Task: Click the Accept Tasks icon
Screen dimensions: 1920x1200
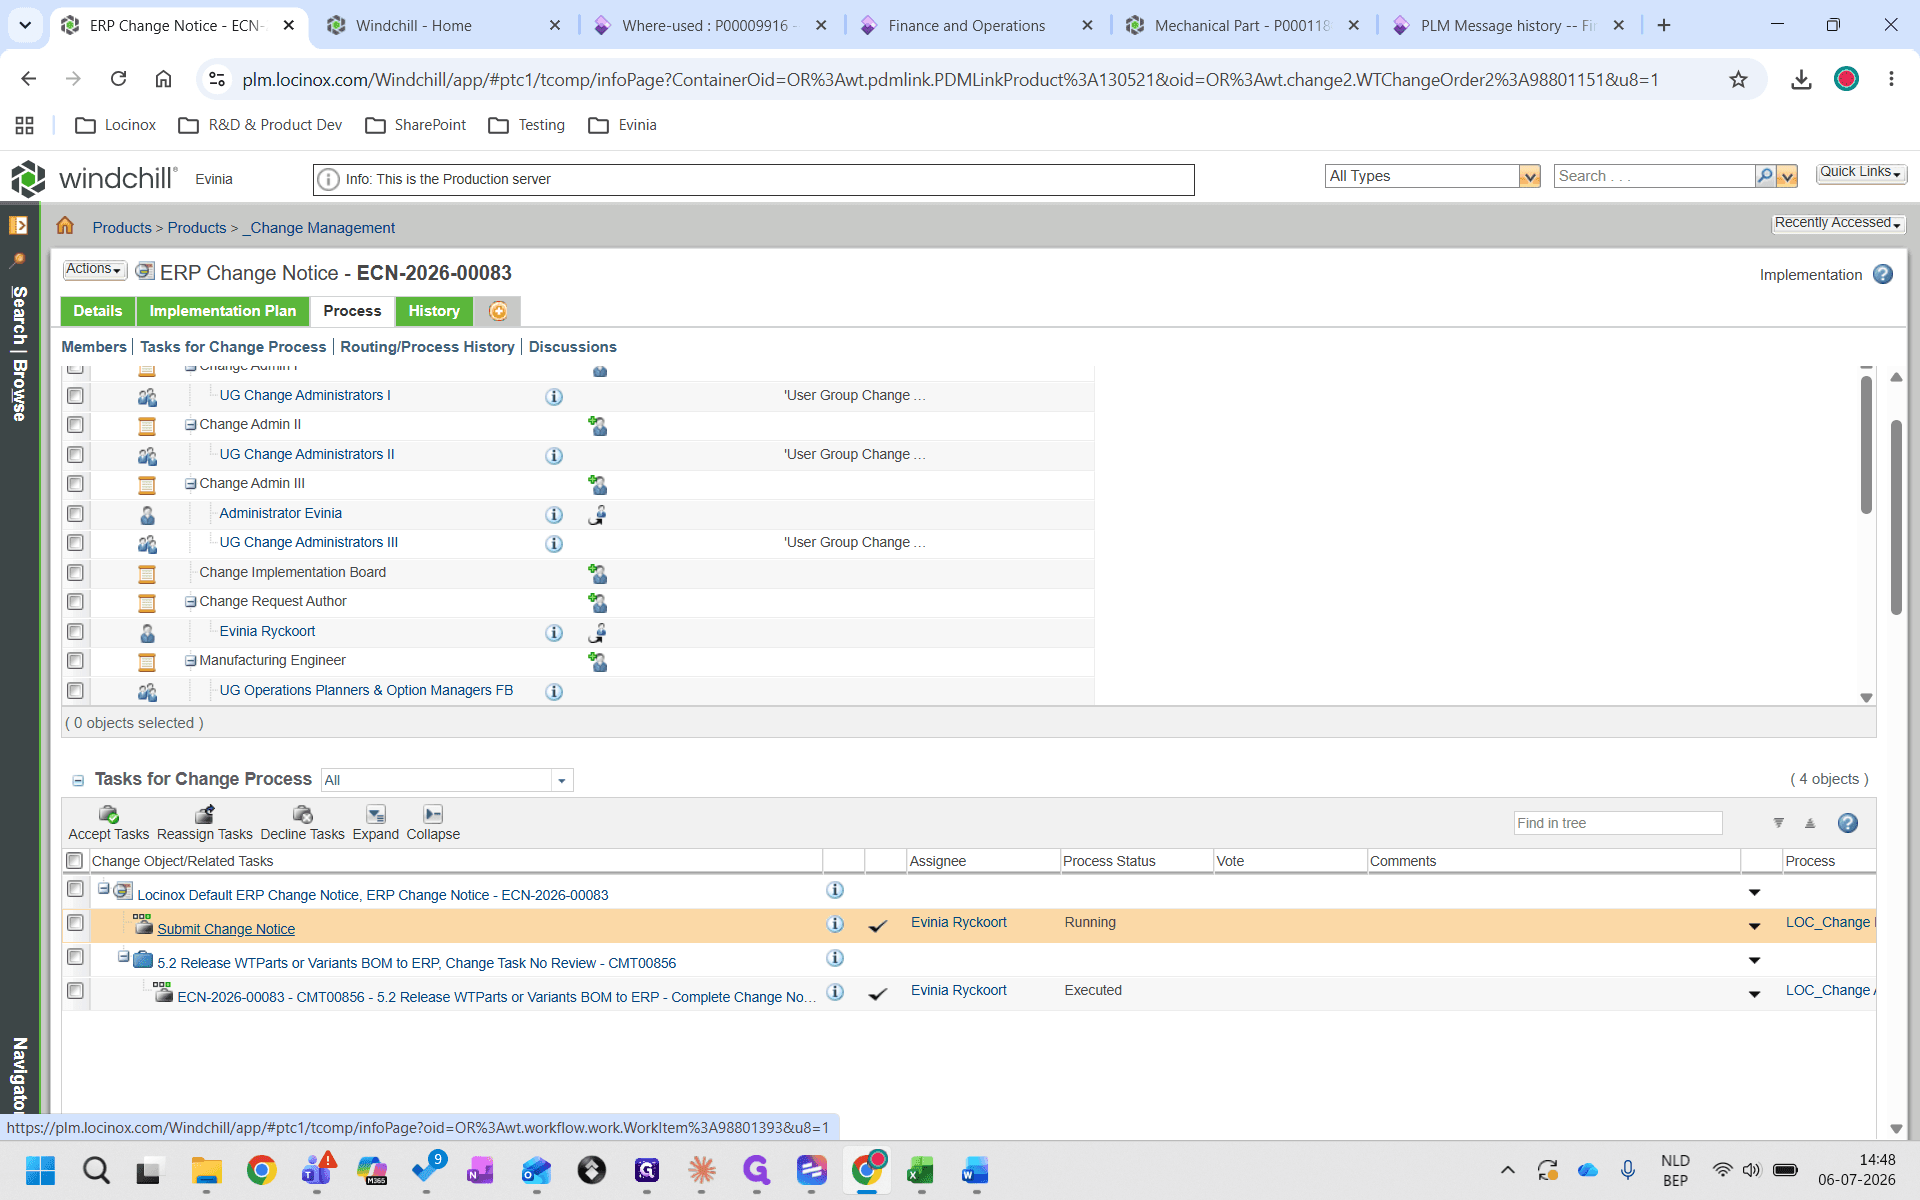Action: click(108, 814)
